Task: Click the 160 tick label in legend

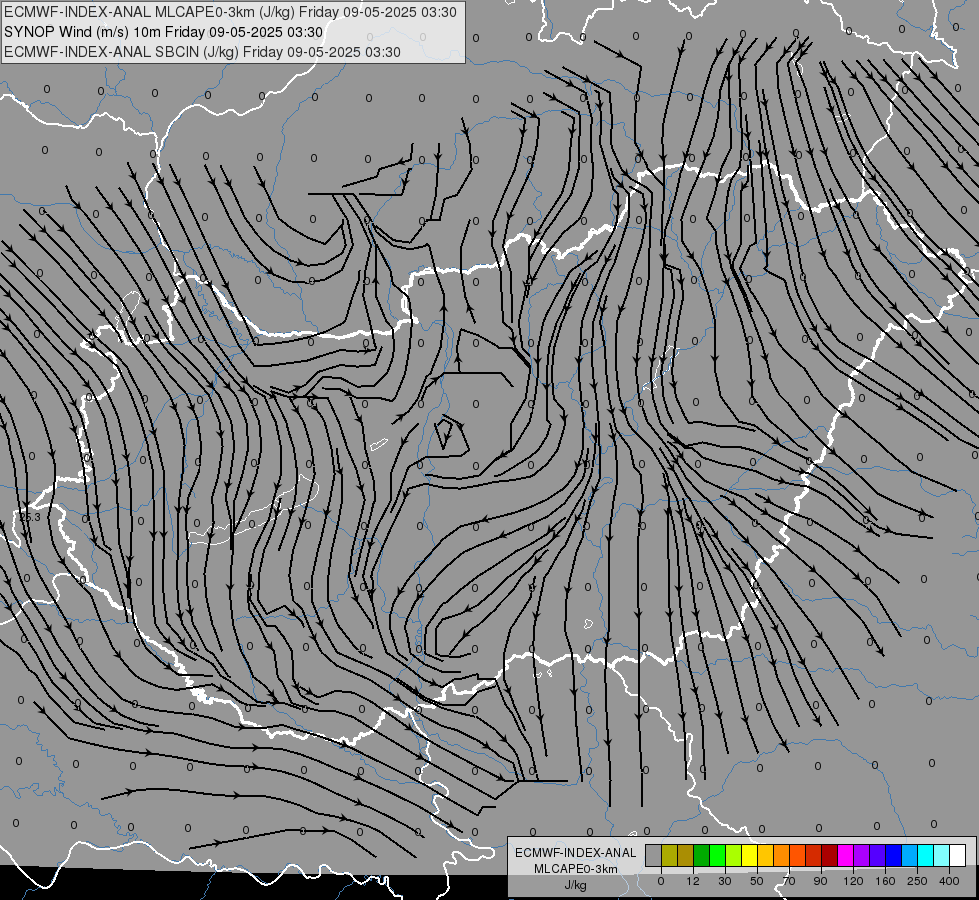Action: [x=885, y=881]
